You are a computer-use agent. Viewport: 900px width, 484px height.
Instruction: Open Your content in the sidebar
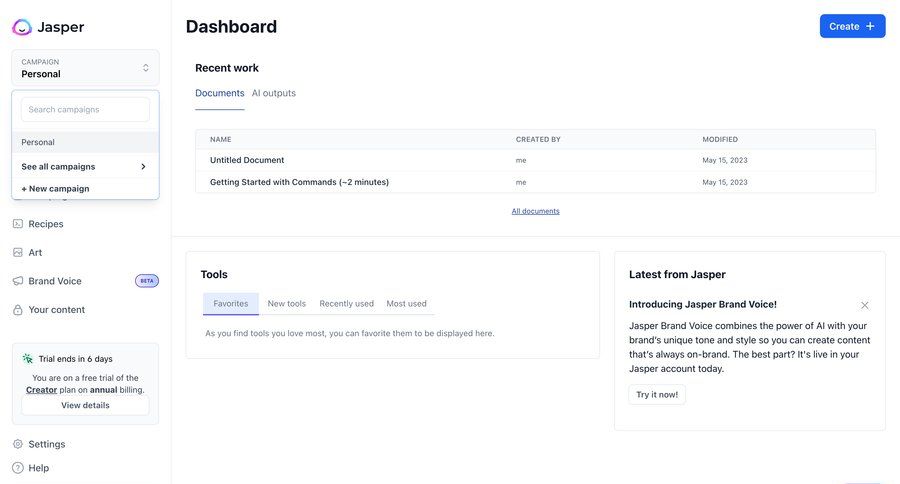pyautogui.click(x=57, y=310)
